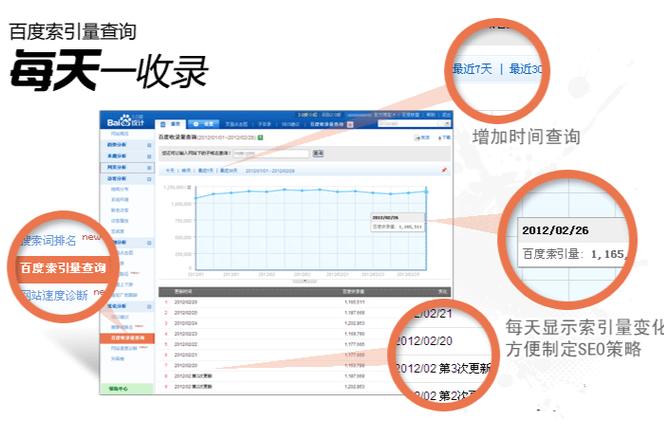Sort by the 更新时间 column header
The image size is (664, 438).
click(x=183, y=291)
